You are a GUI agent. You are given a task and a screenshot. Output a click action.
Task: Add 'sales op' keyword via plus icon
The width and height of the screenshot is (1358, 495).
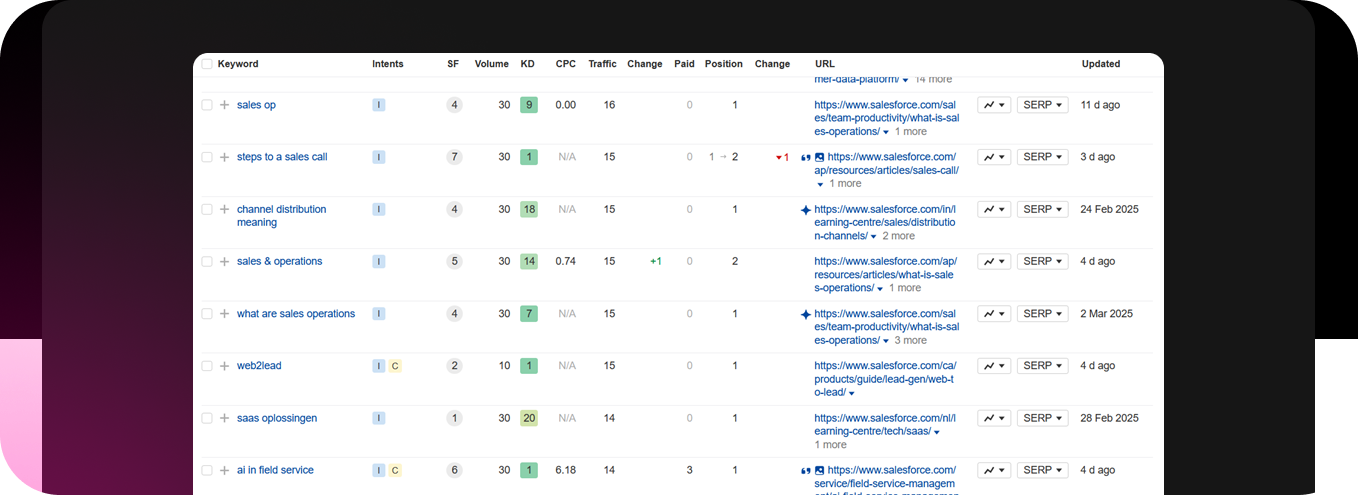[224, 105]
